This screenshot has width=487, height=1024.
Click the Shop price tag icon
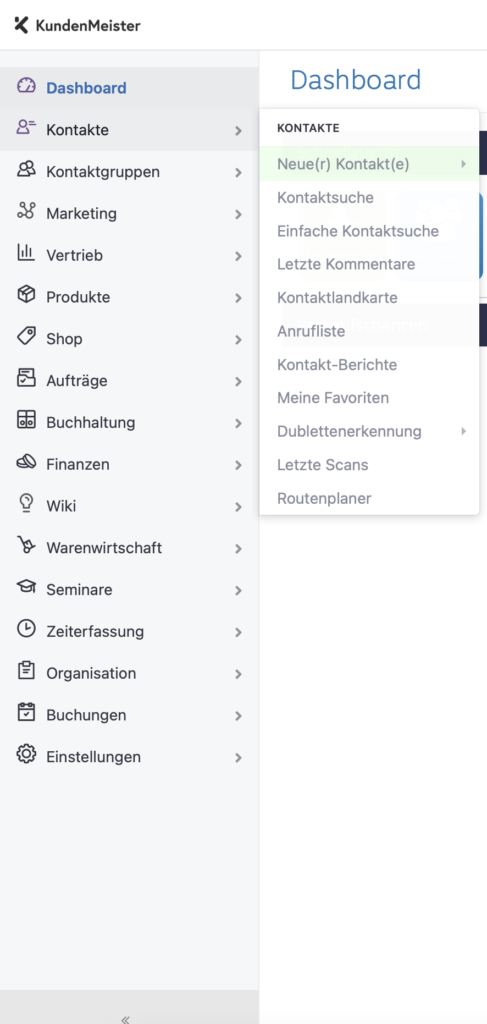pos(26,336)
